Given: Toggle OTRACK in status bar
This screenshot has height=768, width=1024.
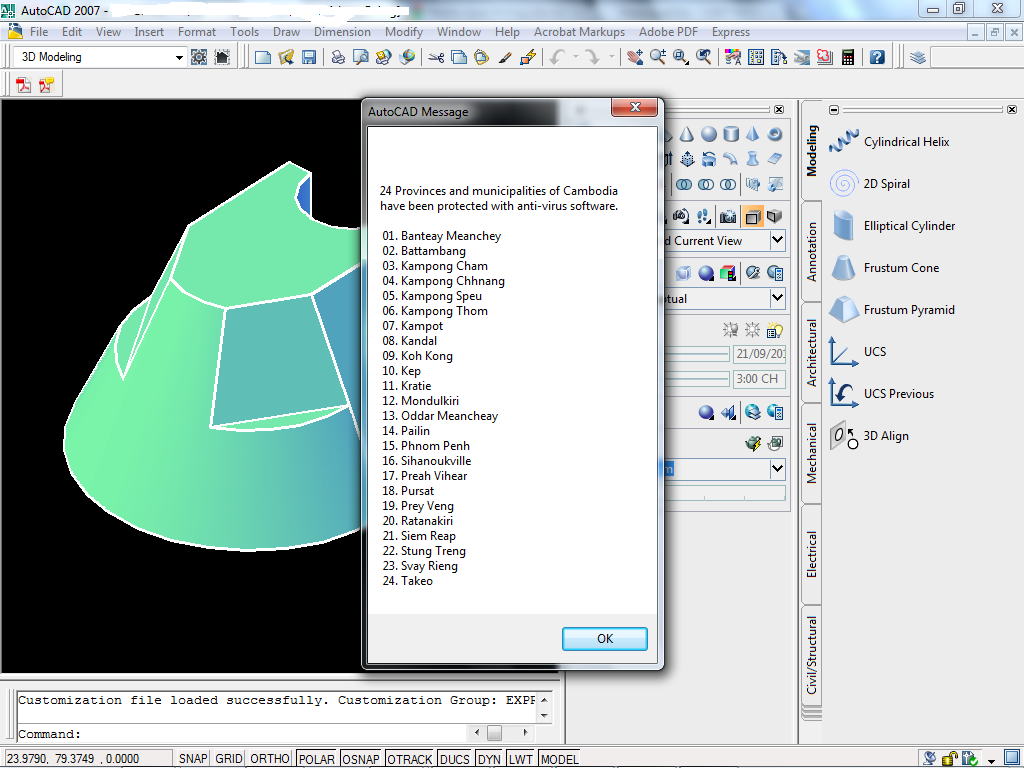Looking at the screenshot, I should pos(409,759).
